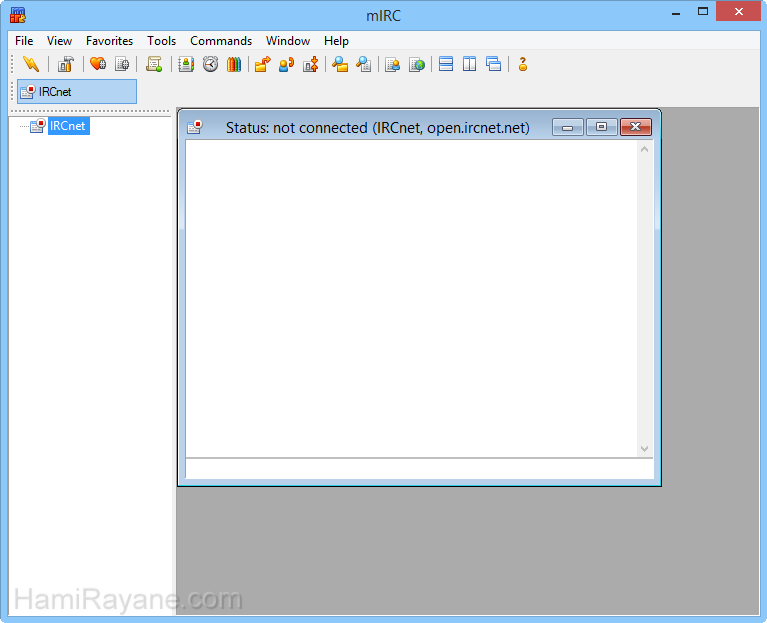Open the File menu

pyautogui.click(x=24, y=41)
